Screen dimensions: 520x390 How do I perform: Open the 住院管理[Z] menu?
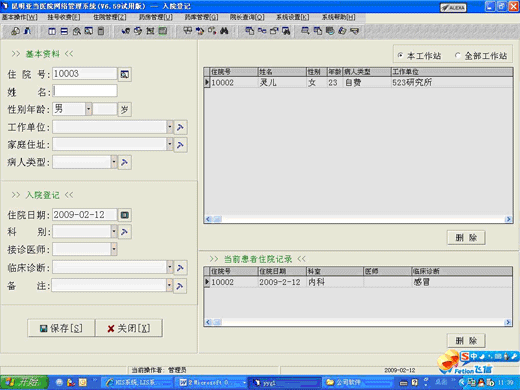(109, 17)
